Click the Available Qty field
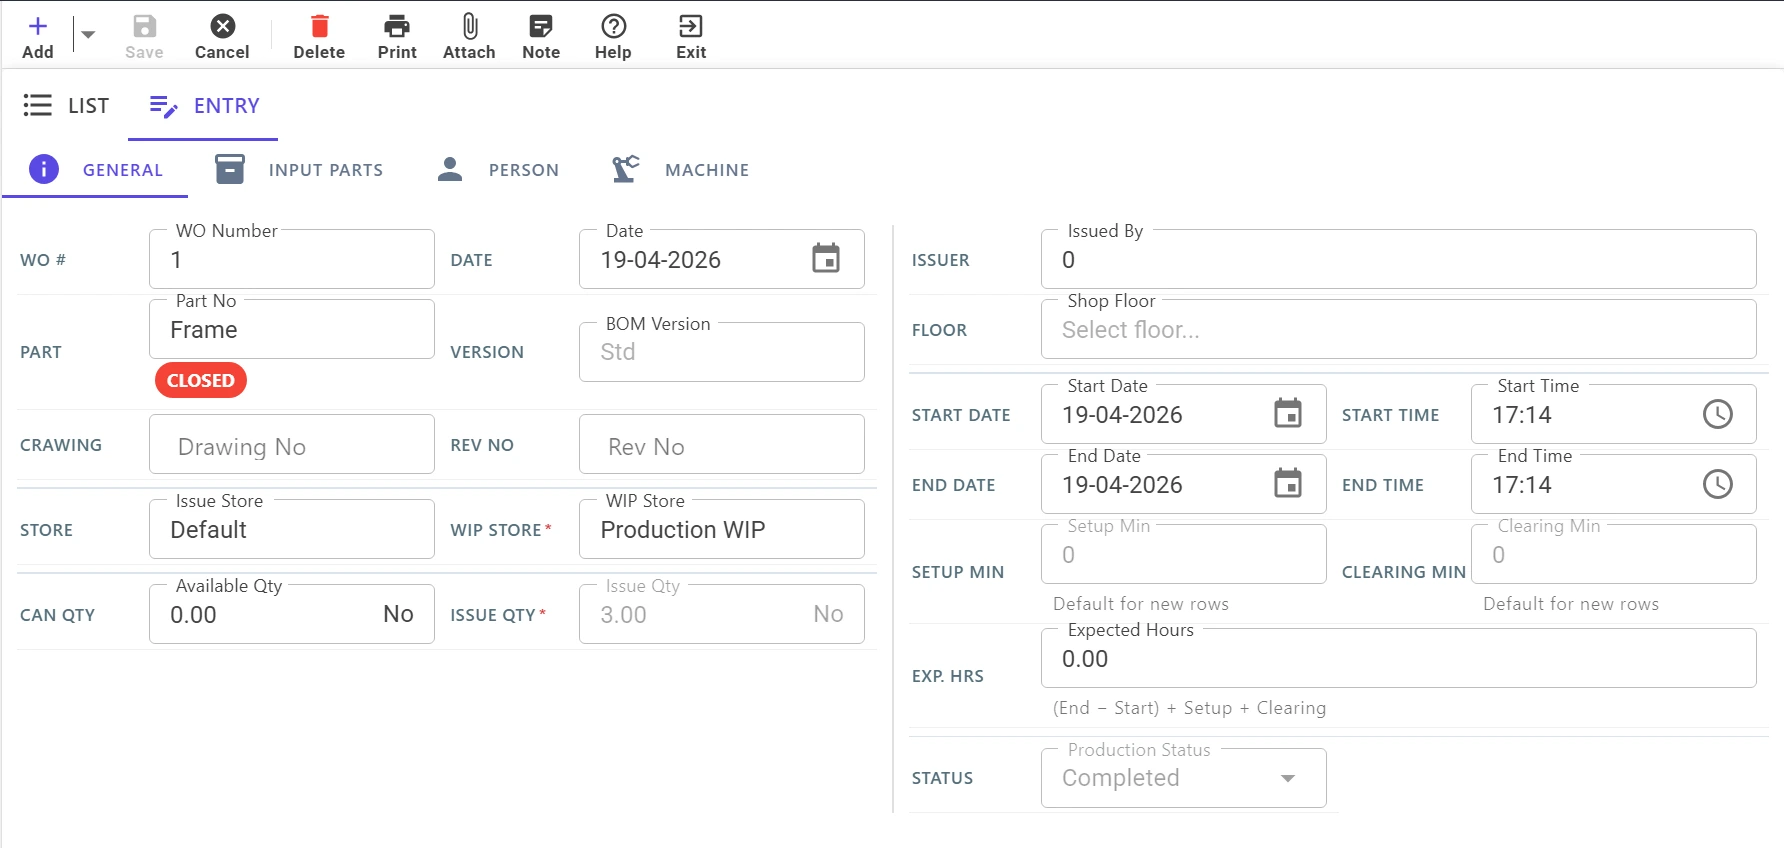This screenshot has width=1784, height=848. (292, 615)
